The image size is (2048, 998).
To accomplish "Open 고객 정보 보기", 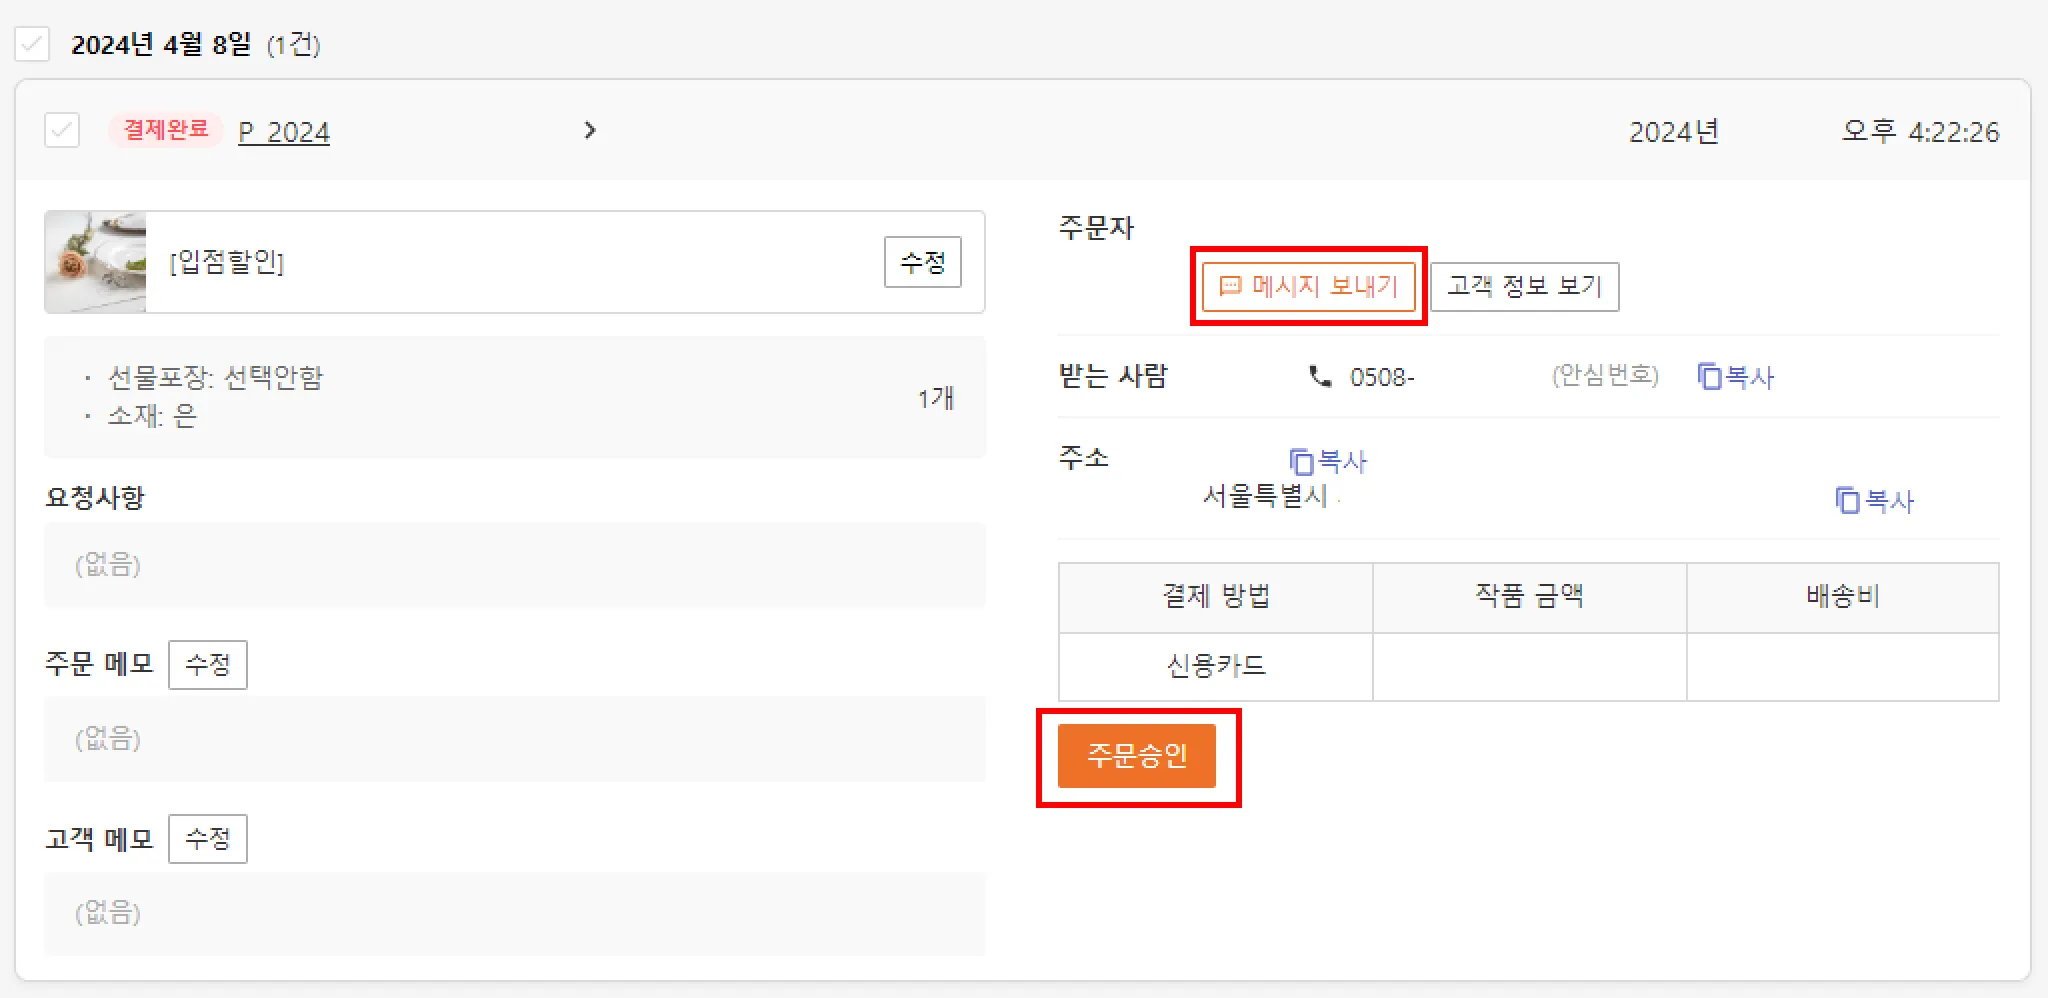I will [1525, 287].
